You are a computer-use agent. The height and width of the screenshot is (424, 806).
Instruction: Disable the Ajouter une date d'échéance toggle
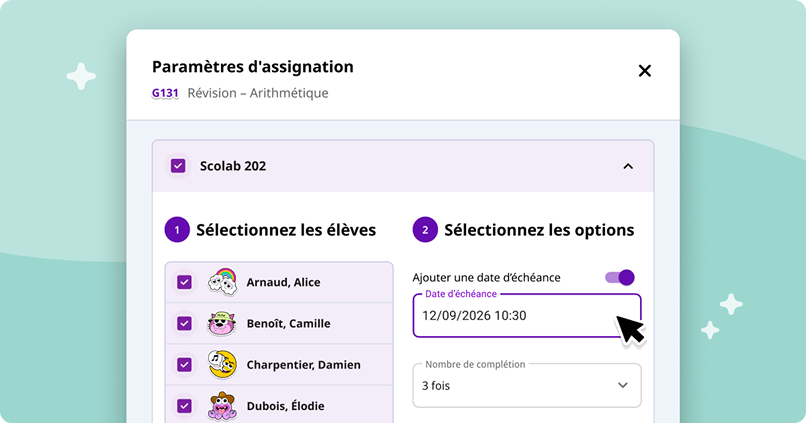pyautogui.click(x=620, y=278)
